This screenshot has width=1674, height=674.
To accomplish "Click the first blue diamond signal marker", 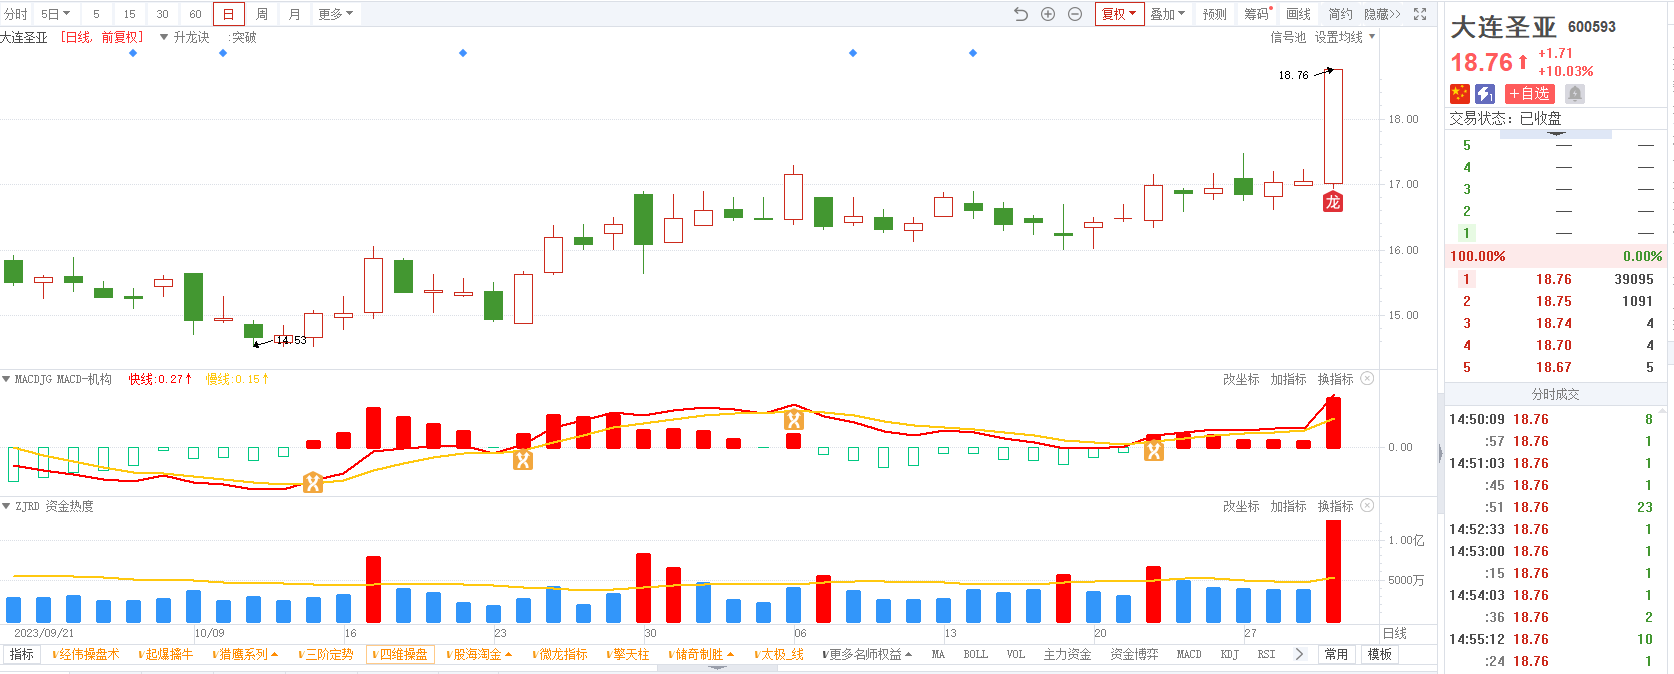I will tap(133, 53).
